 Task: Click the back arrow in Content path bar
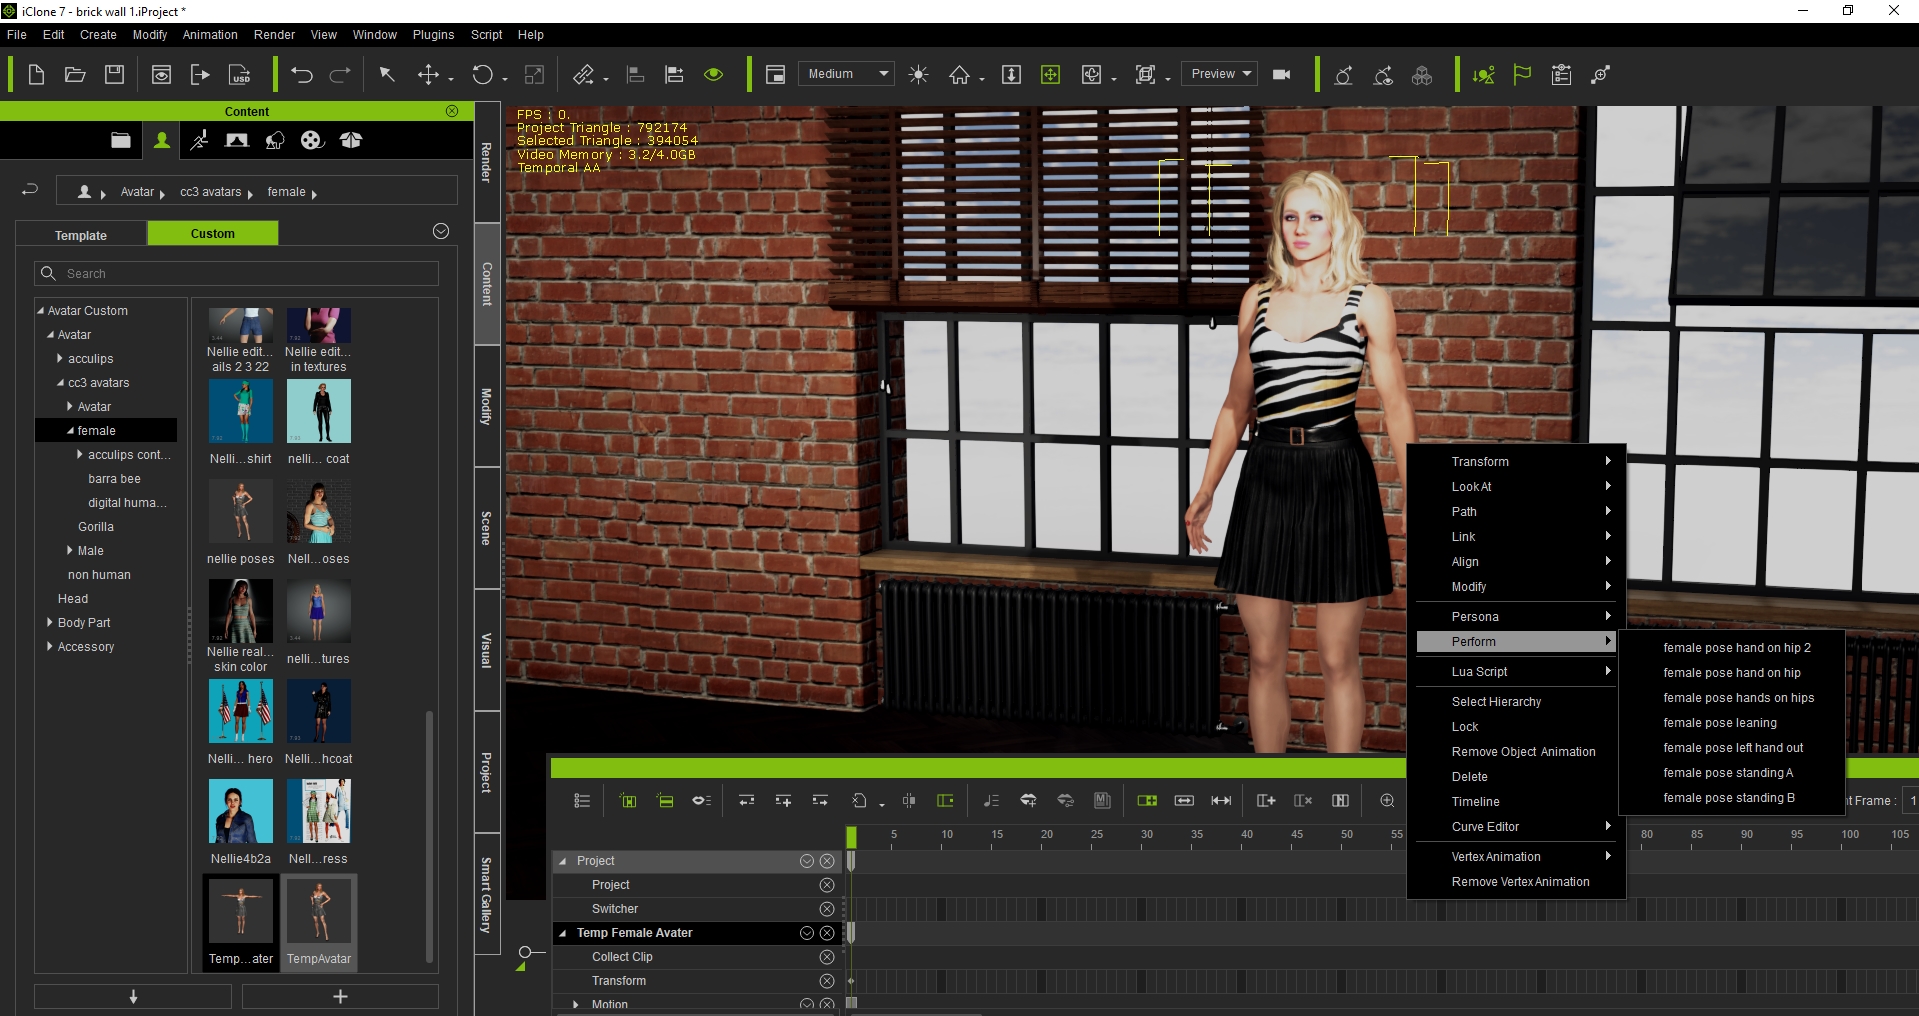pos(30,190)
